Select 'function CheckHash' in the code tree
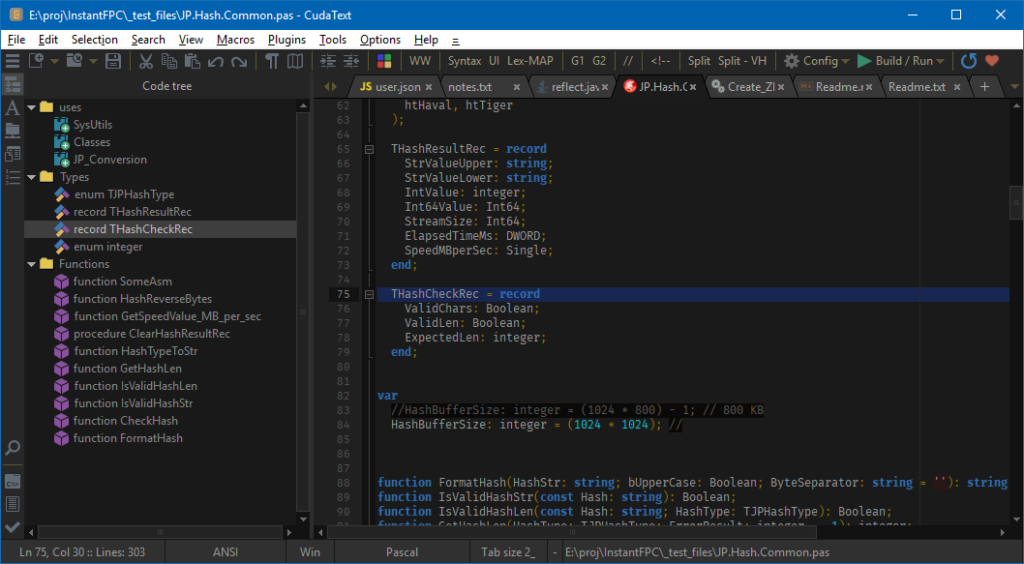This screenshot has width=1024, height=564. point(127,421)
